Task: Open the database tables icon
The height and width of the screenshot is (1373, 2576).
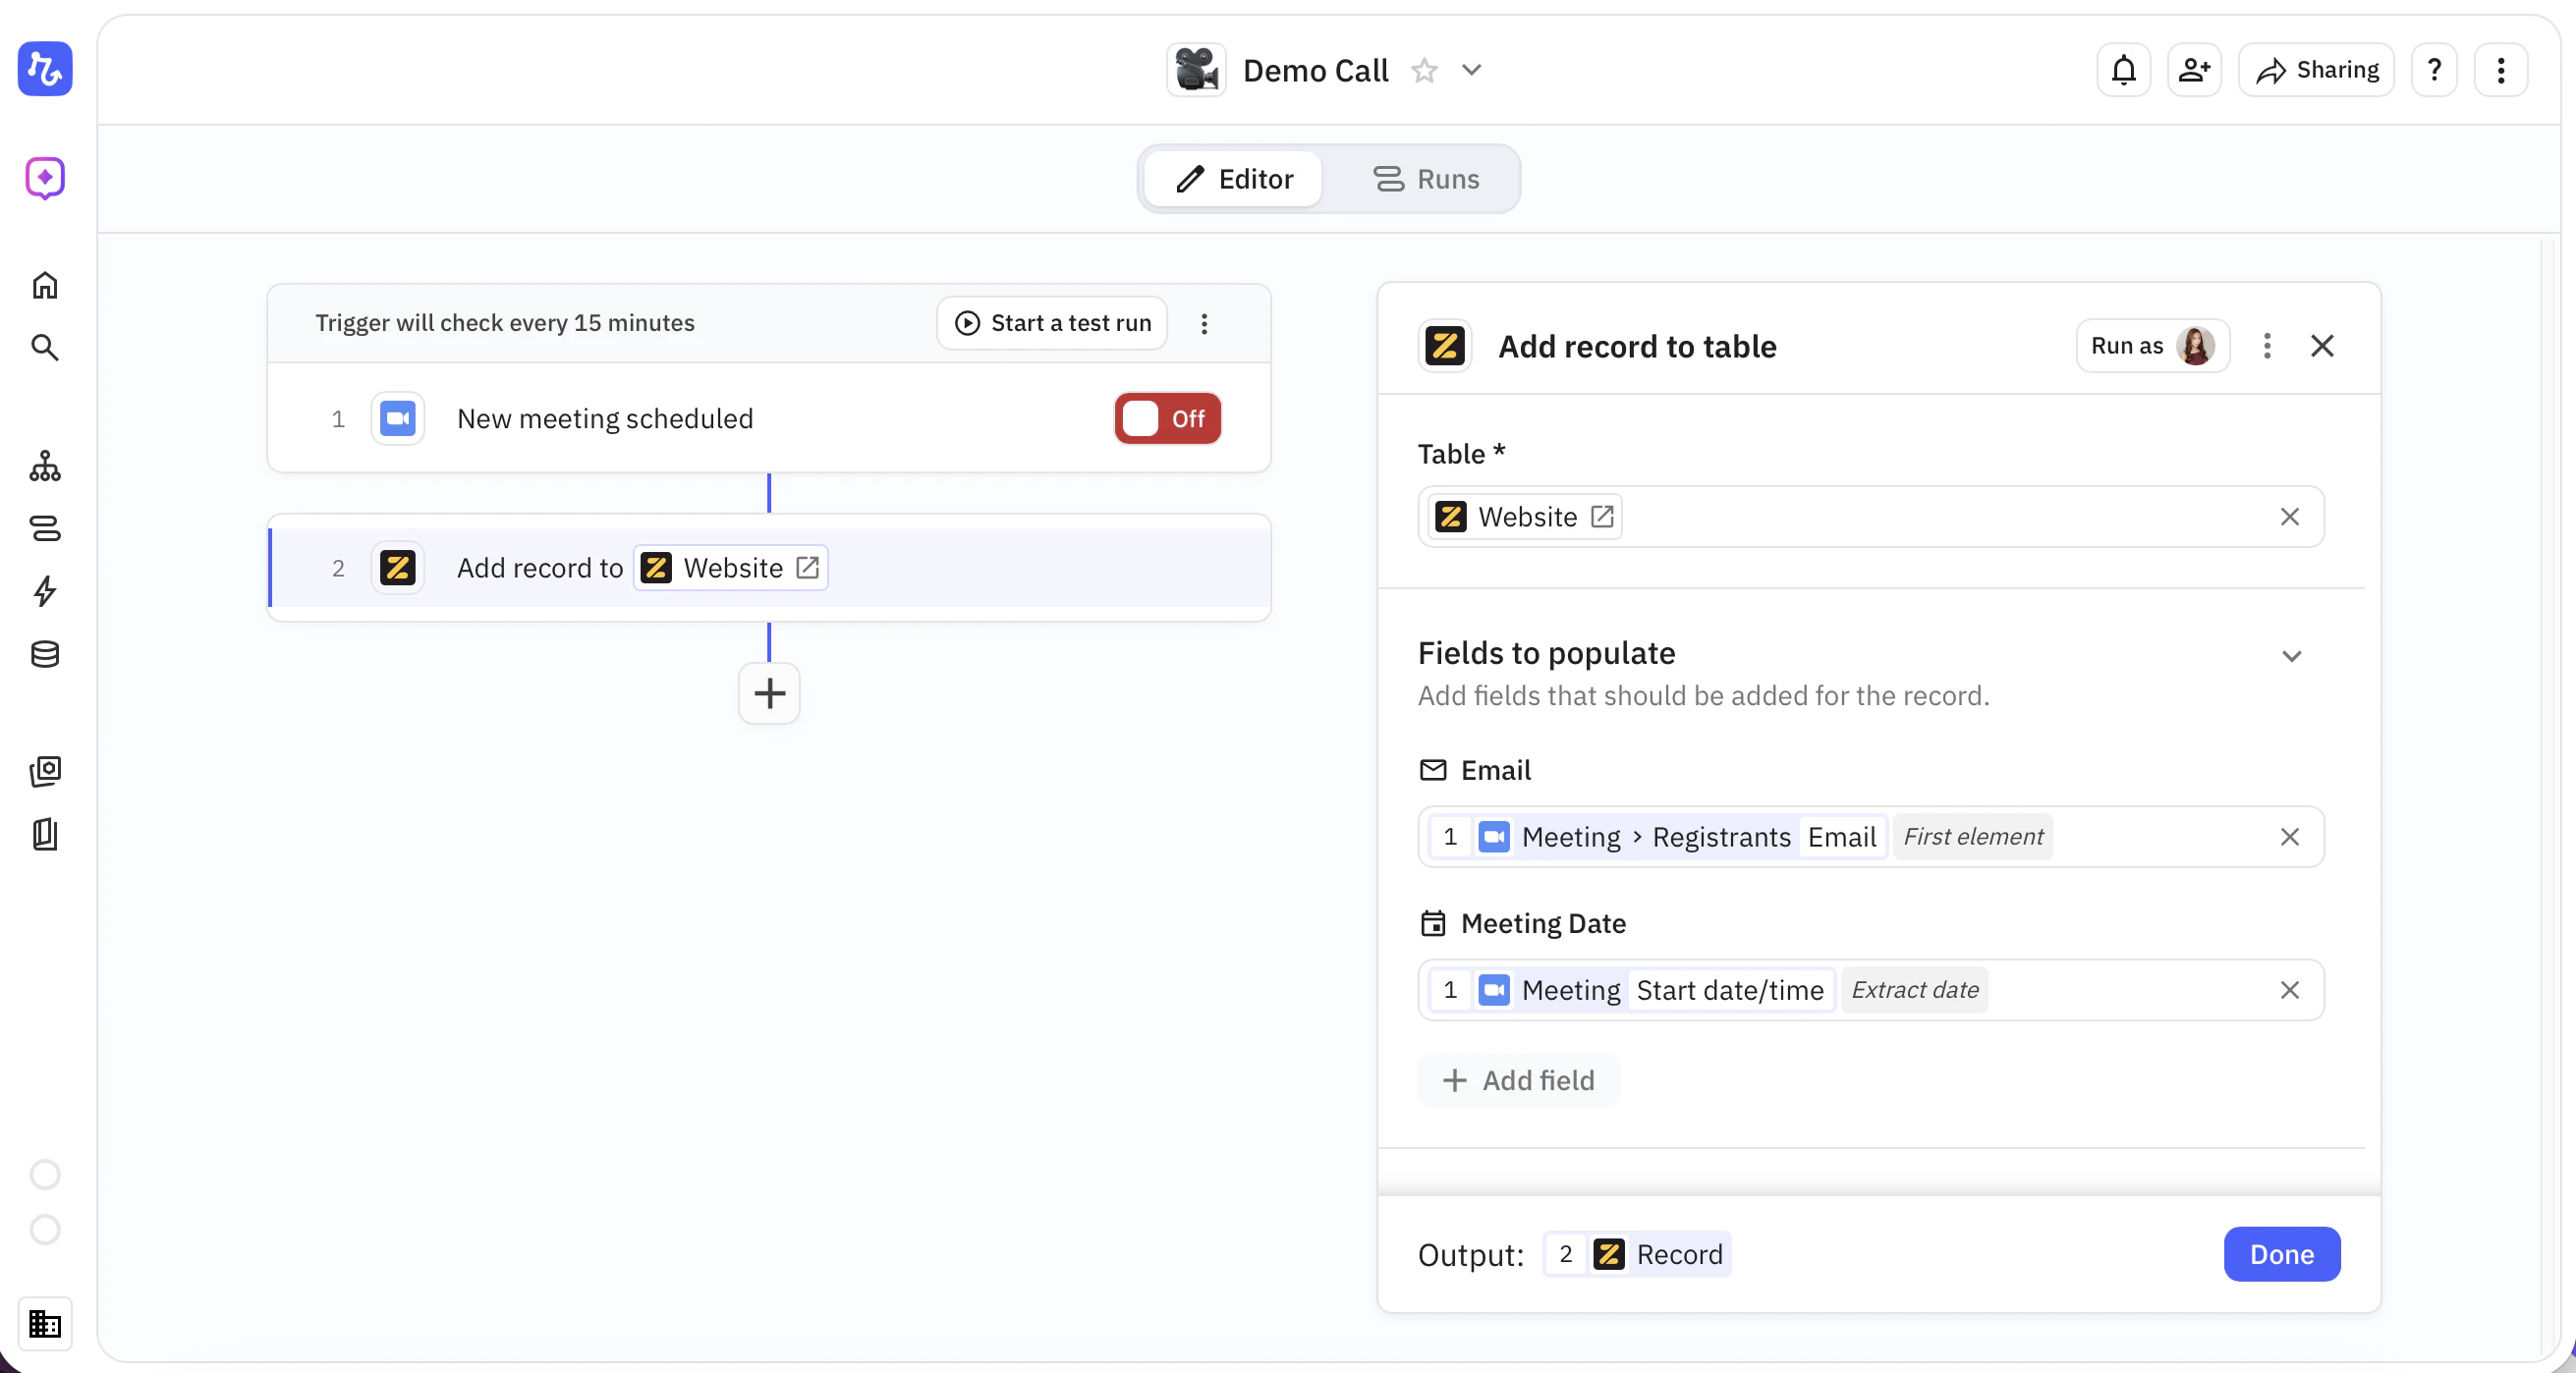Action: click(45, 655)
